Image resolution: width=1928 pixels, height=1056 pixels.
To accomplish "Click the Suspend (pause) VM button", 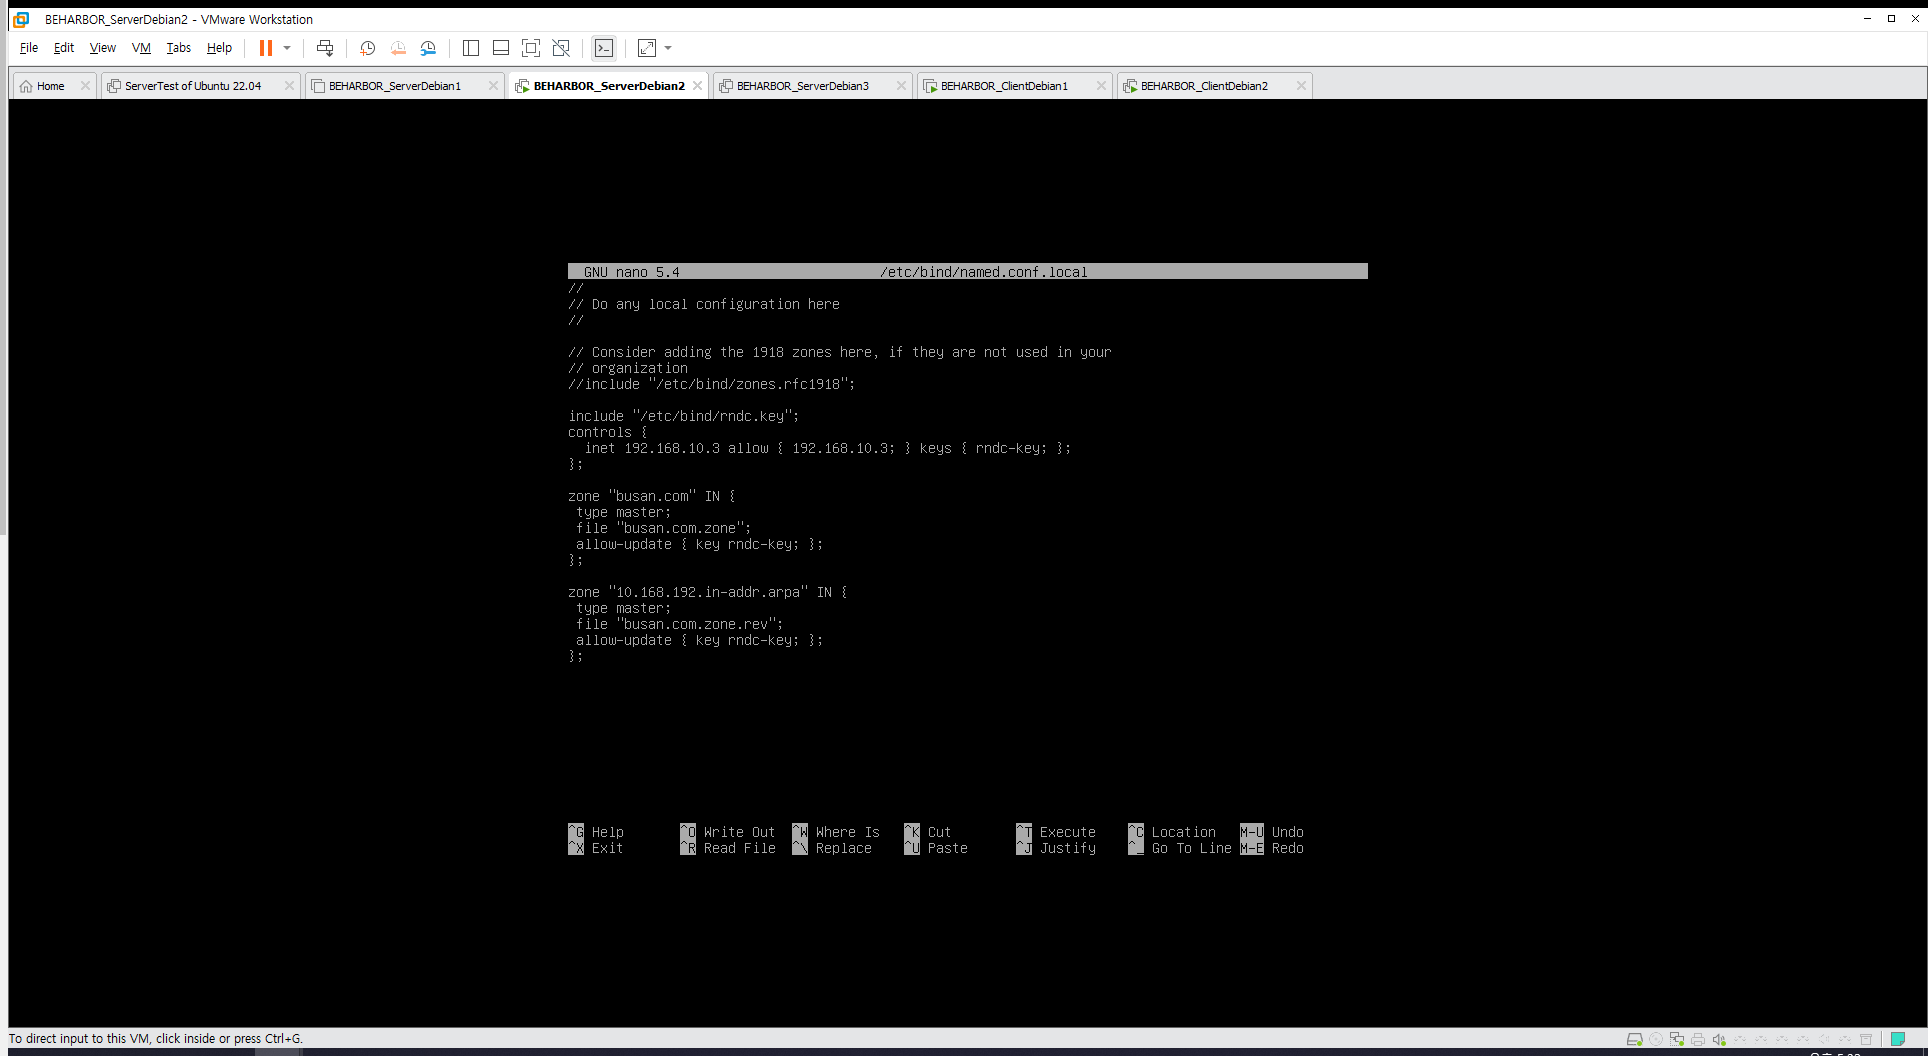I will (266, 48).
